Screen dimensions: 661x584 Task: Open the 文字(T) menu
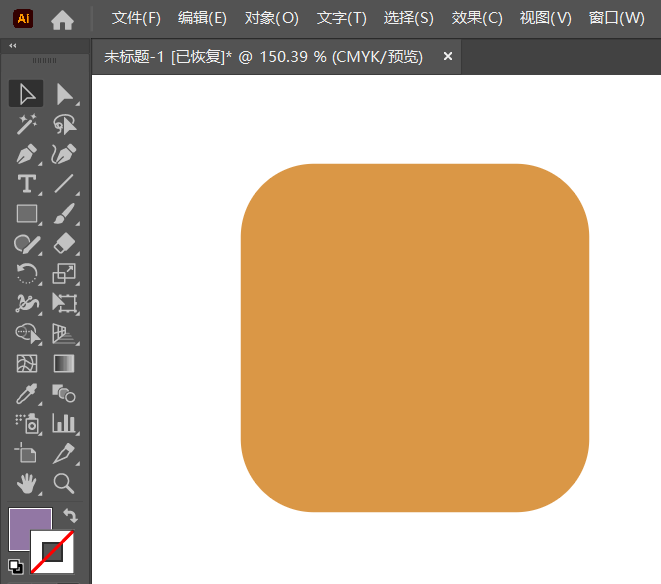[341, 18]
